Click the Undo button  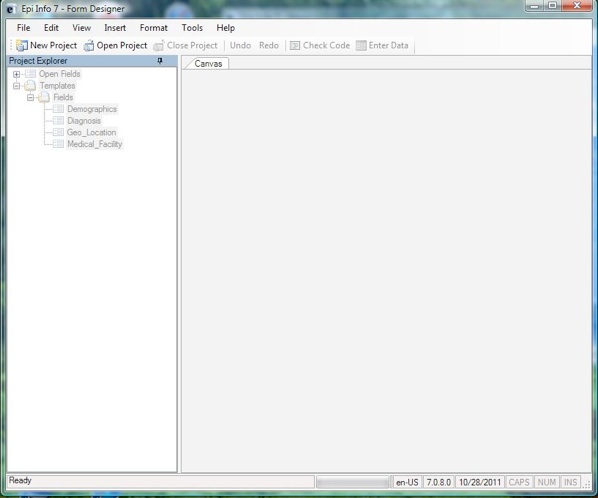(240, 45)
